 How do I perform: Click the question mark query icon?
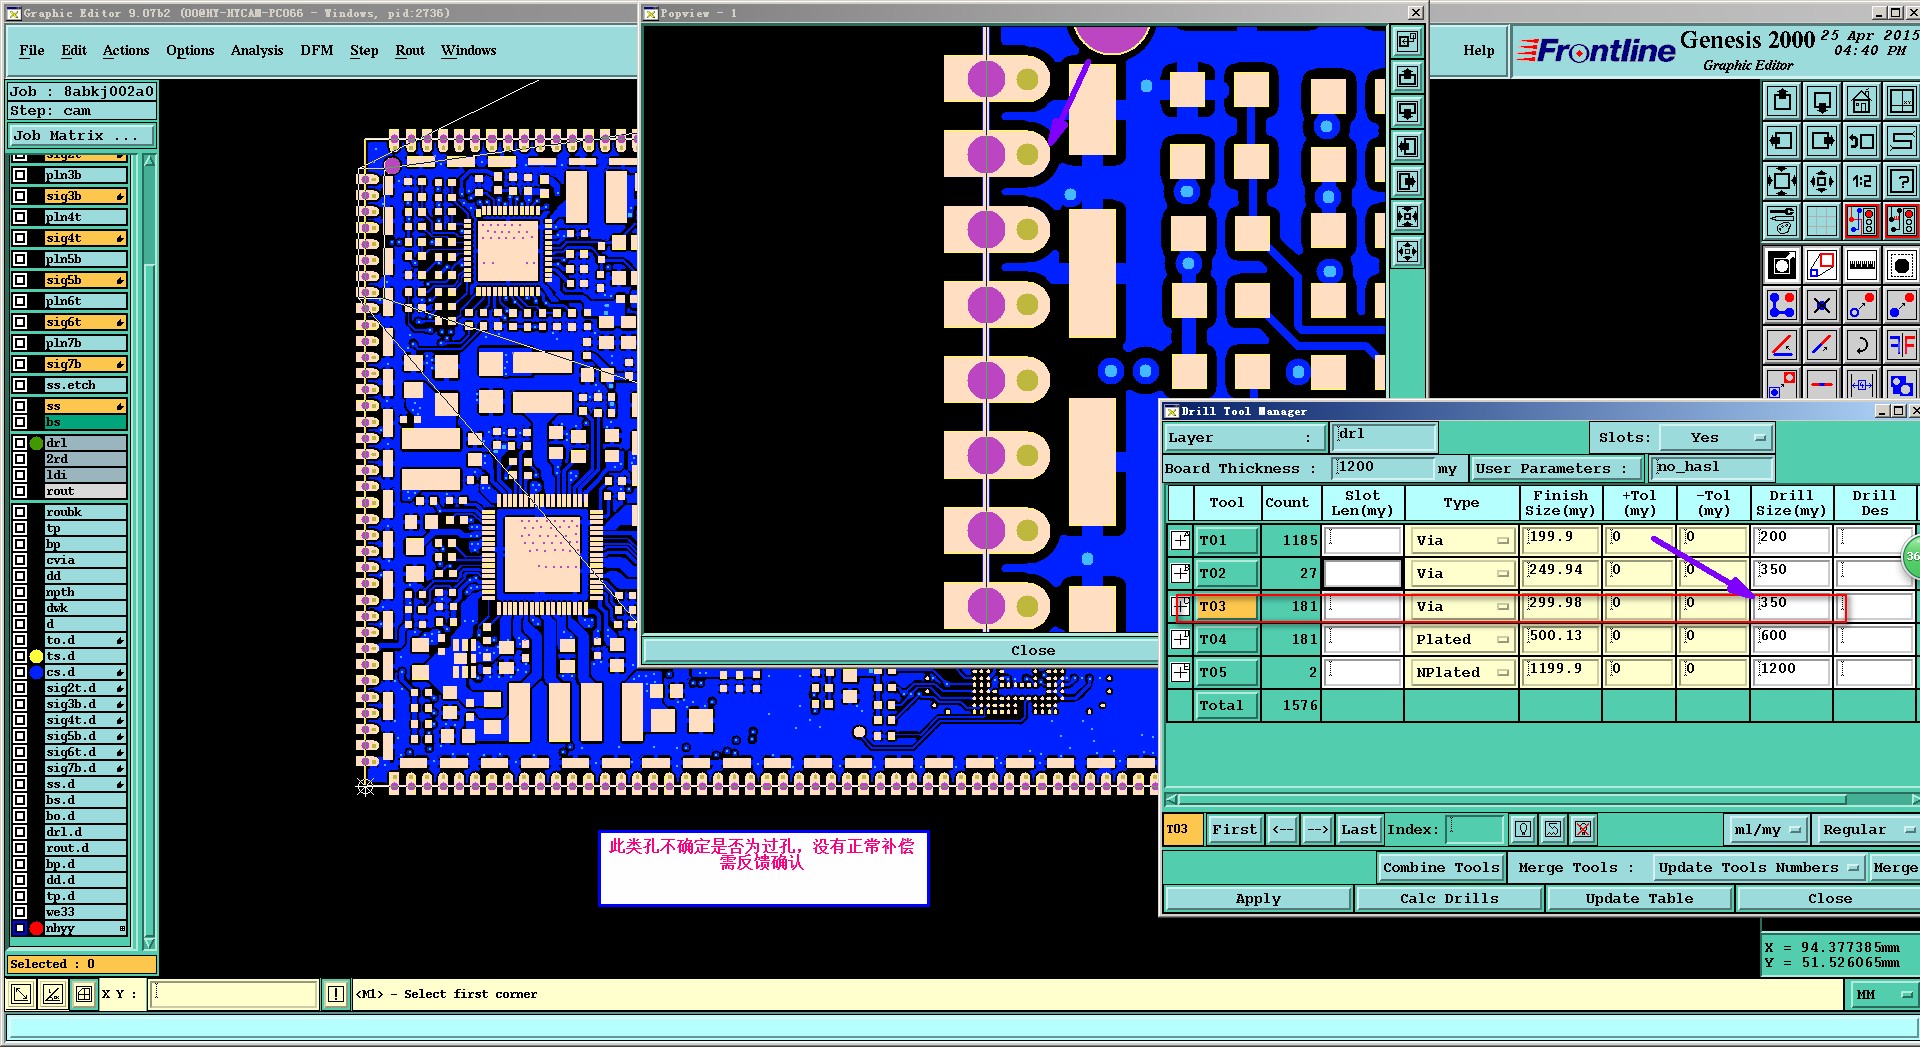coord(1901,181)
